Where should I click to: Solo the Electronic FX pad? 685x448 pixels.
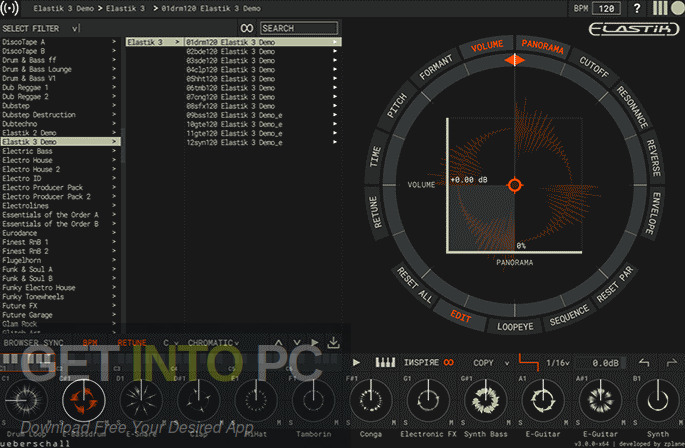click(406, 423)
